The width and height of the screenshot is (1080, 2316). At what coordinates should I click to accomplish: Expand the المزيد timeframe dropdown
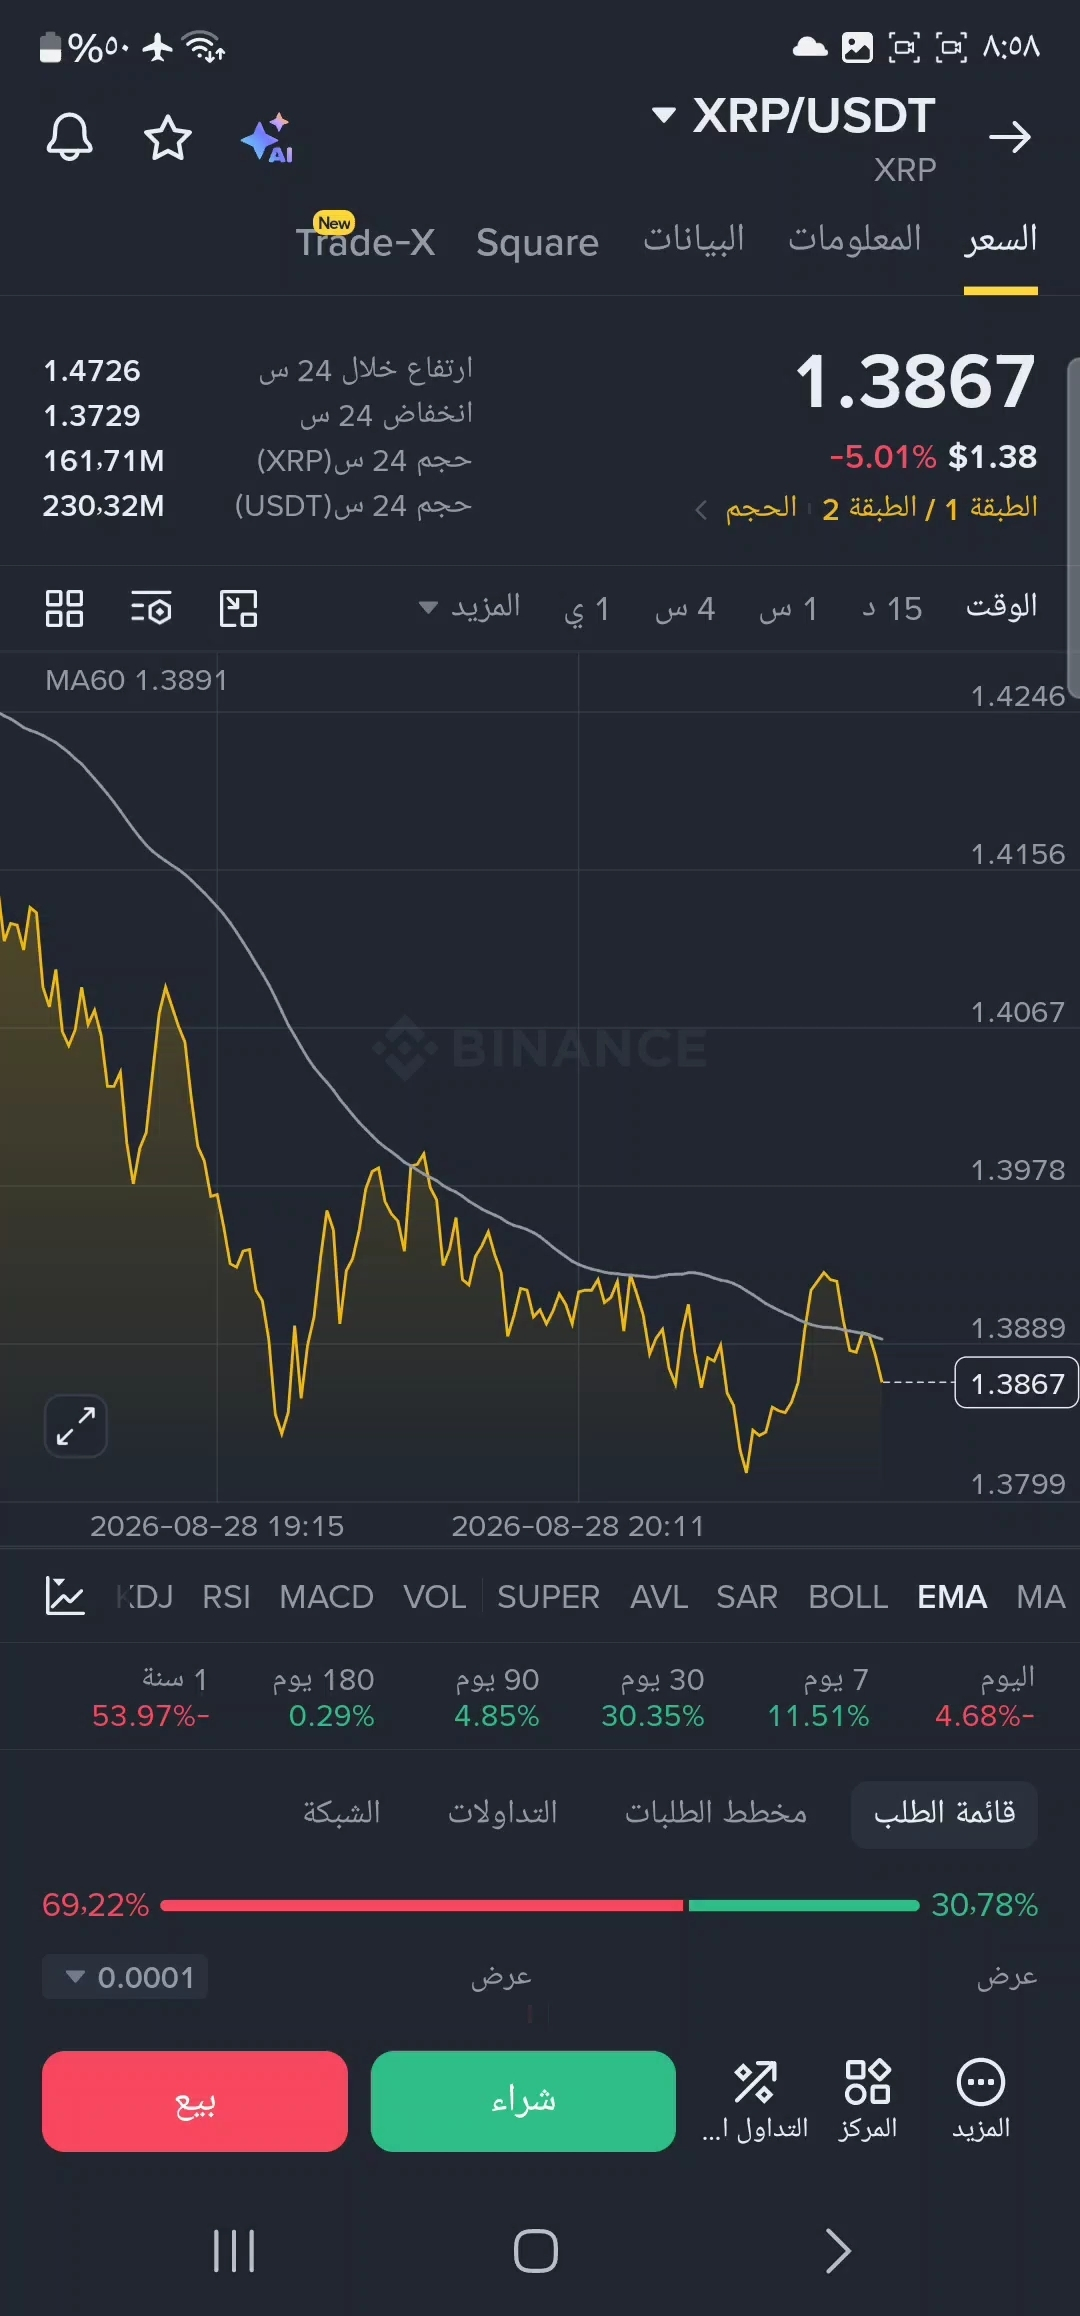[x=469, y=607]
